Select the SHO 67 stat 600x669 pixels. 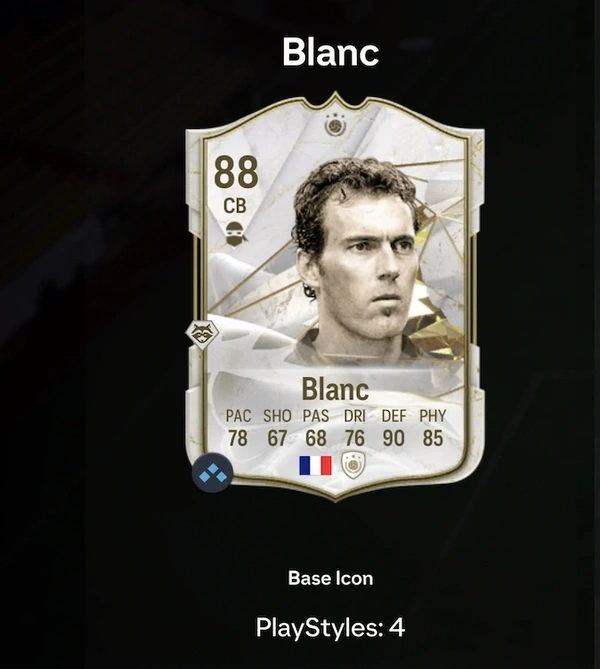277,428
